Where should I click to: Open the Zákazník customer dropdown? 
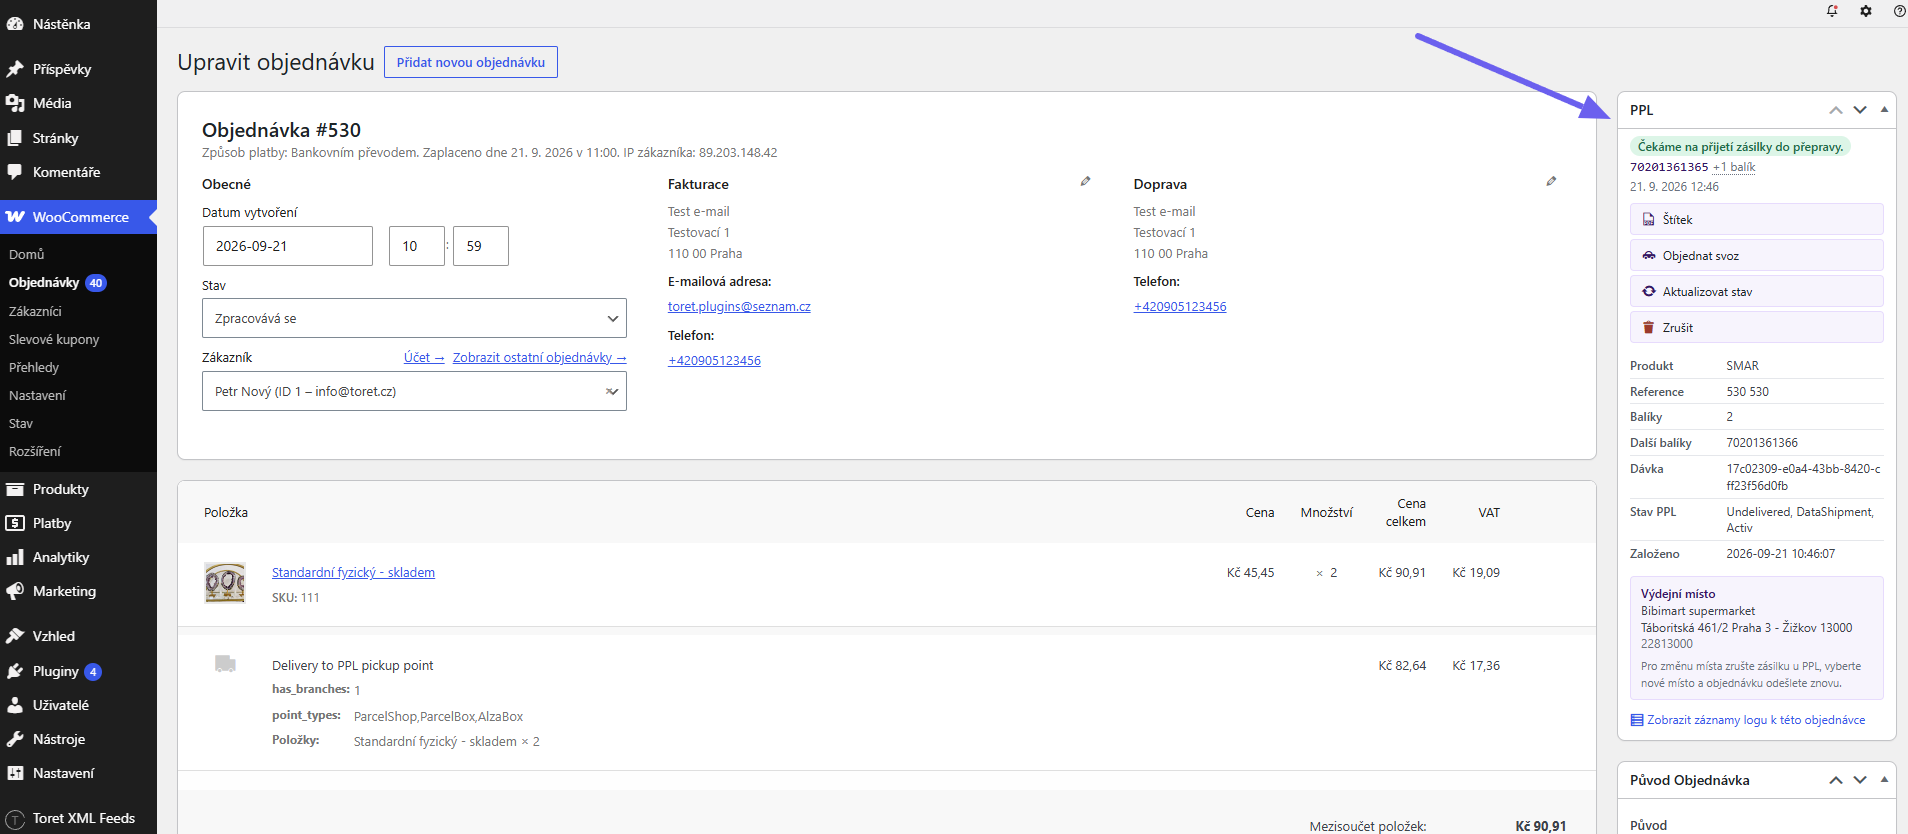coord(414,391)
